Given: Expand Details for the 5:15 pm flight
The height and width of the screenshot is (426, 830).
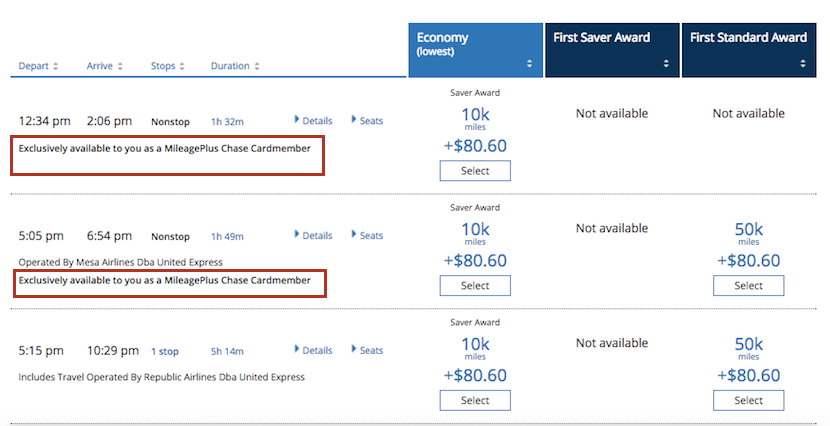Looking at the screenshot, I should click(x=314, y=351).
